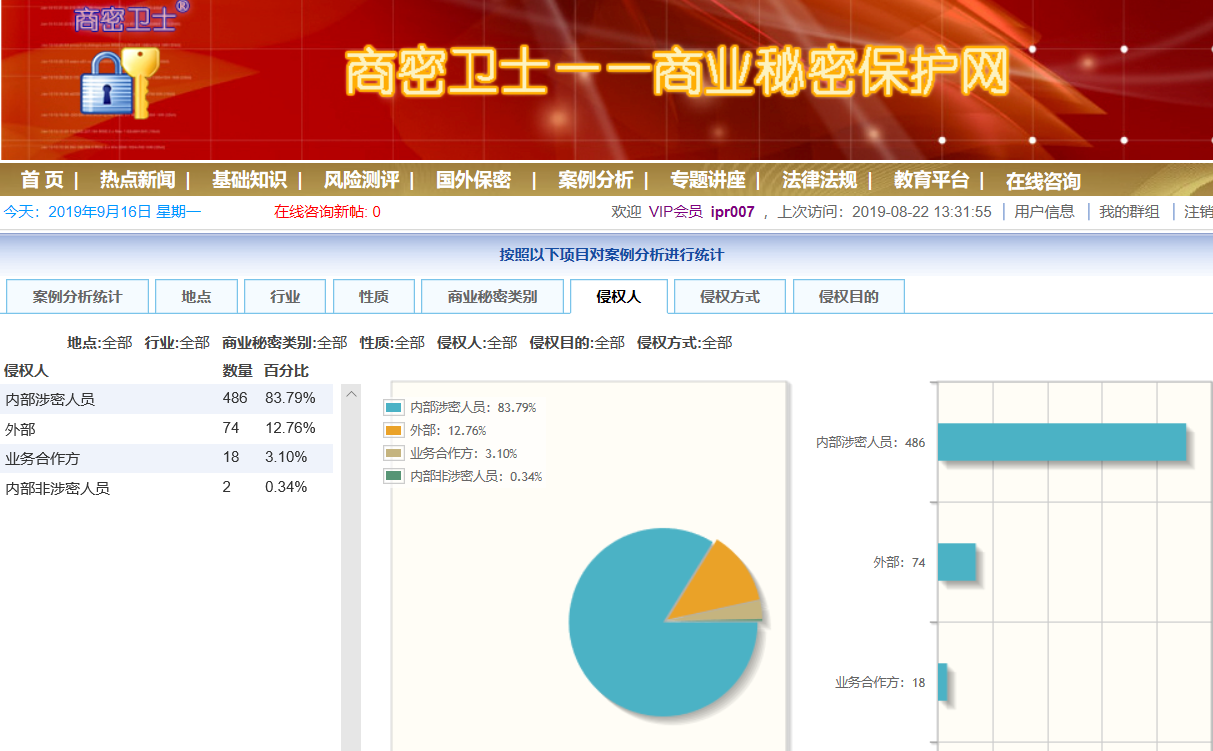The height and width of the screenshot is (751, 1213).
Task: Open 基础知识 menu item
Action: click(249, 180)
